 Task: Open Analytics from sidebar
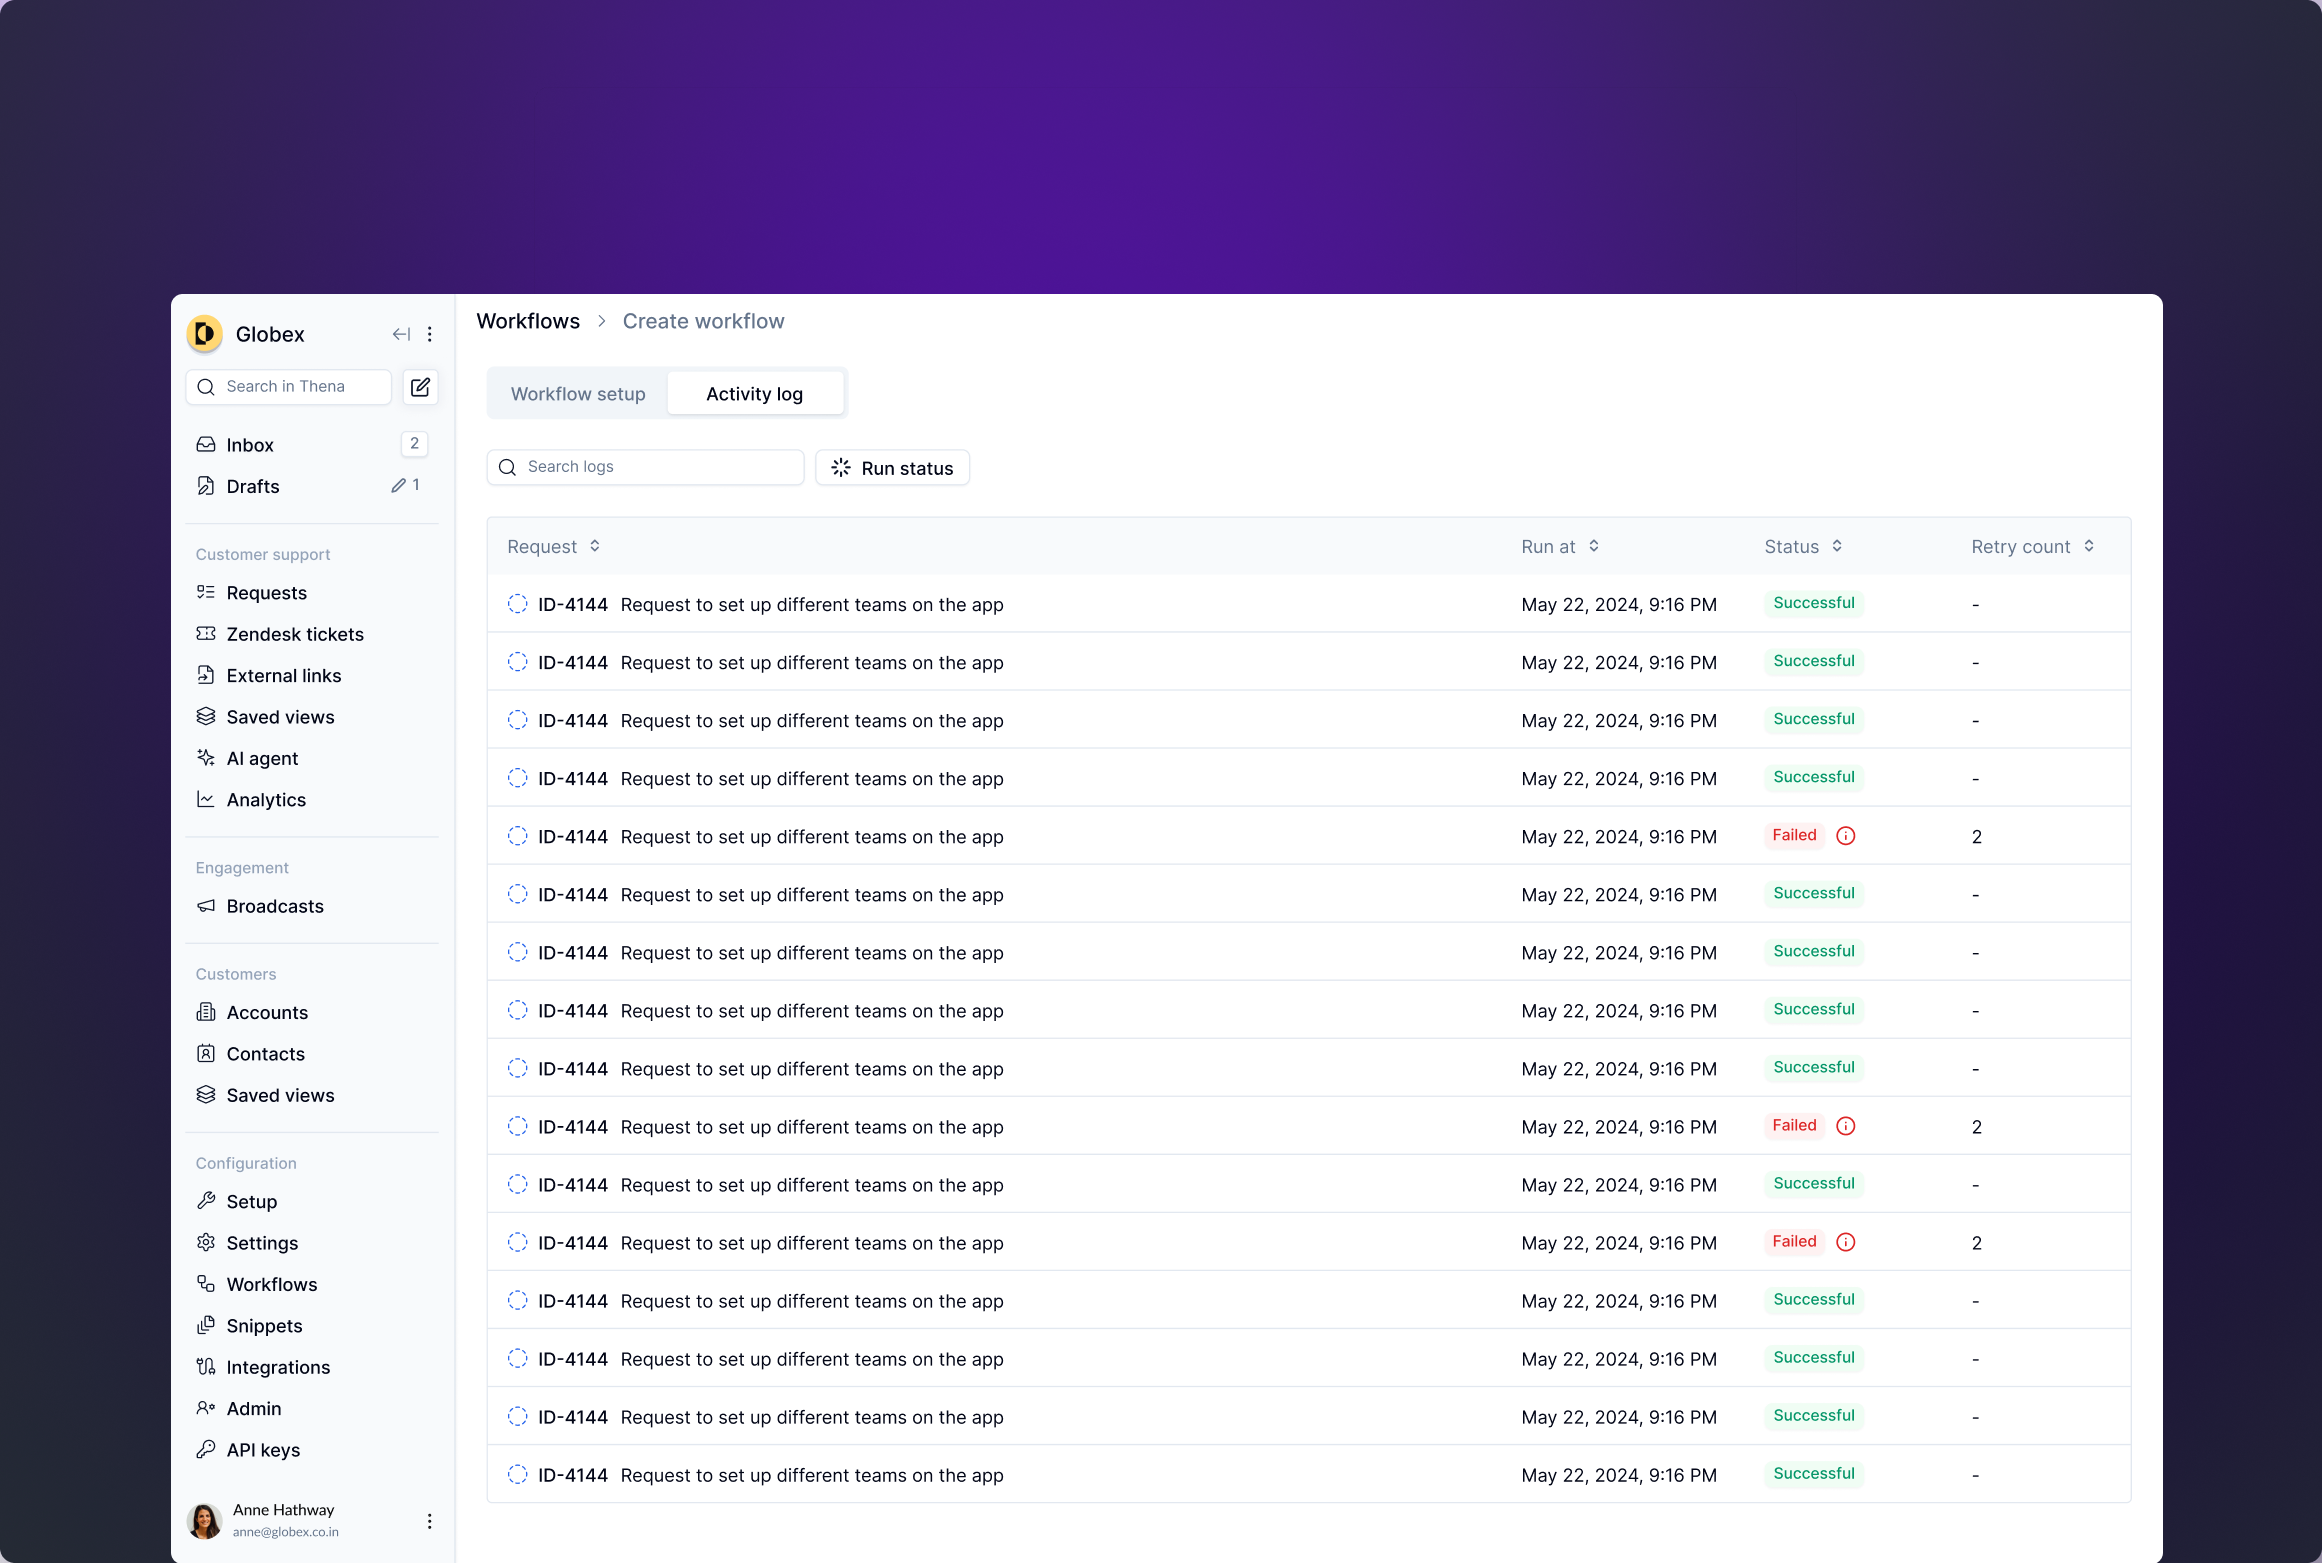point(266,800)
